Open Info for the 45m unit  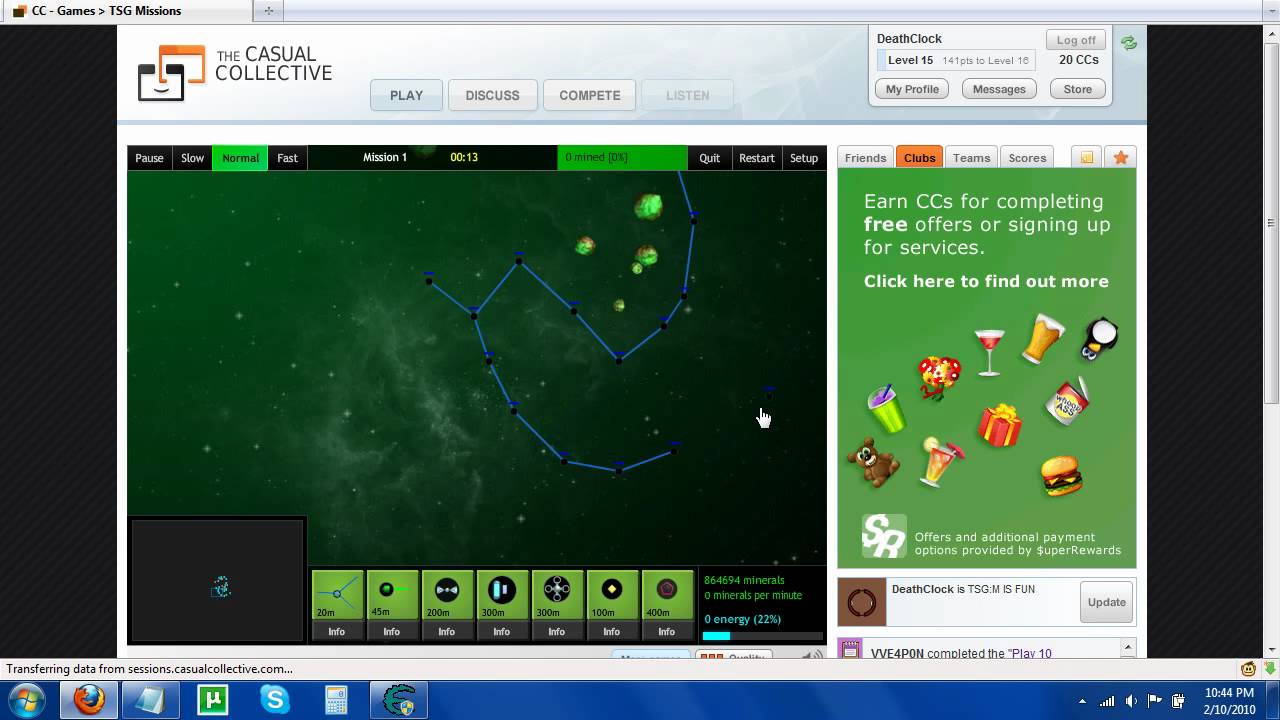click(392, 631)
